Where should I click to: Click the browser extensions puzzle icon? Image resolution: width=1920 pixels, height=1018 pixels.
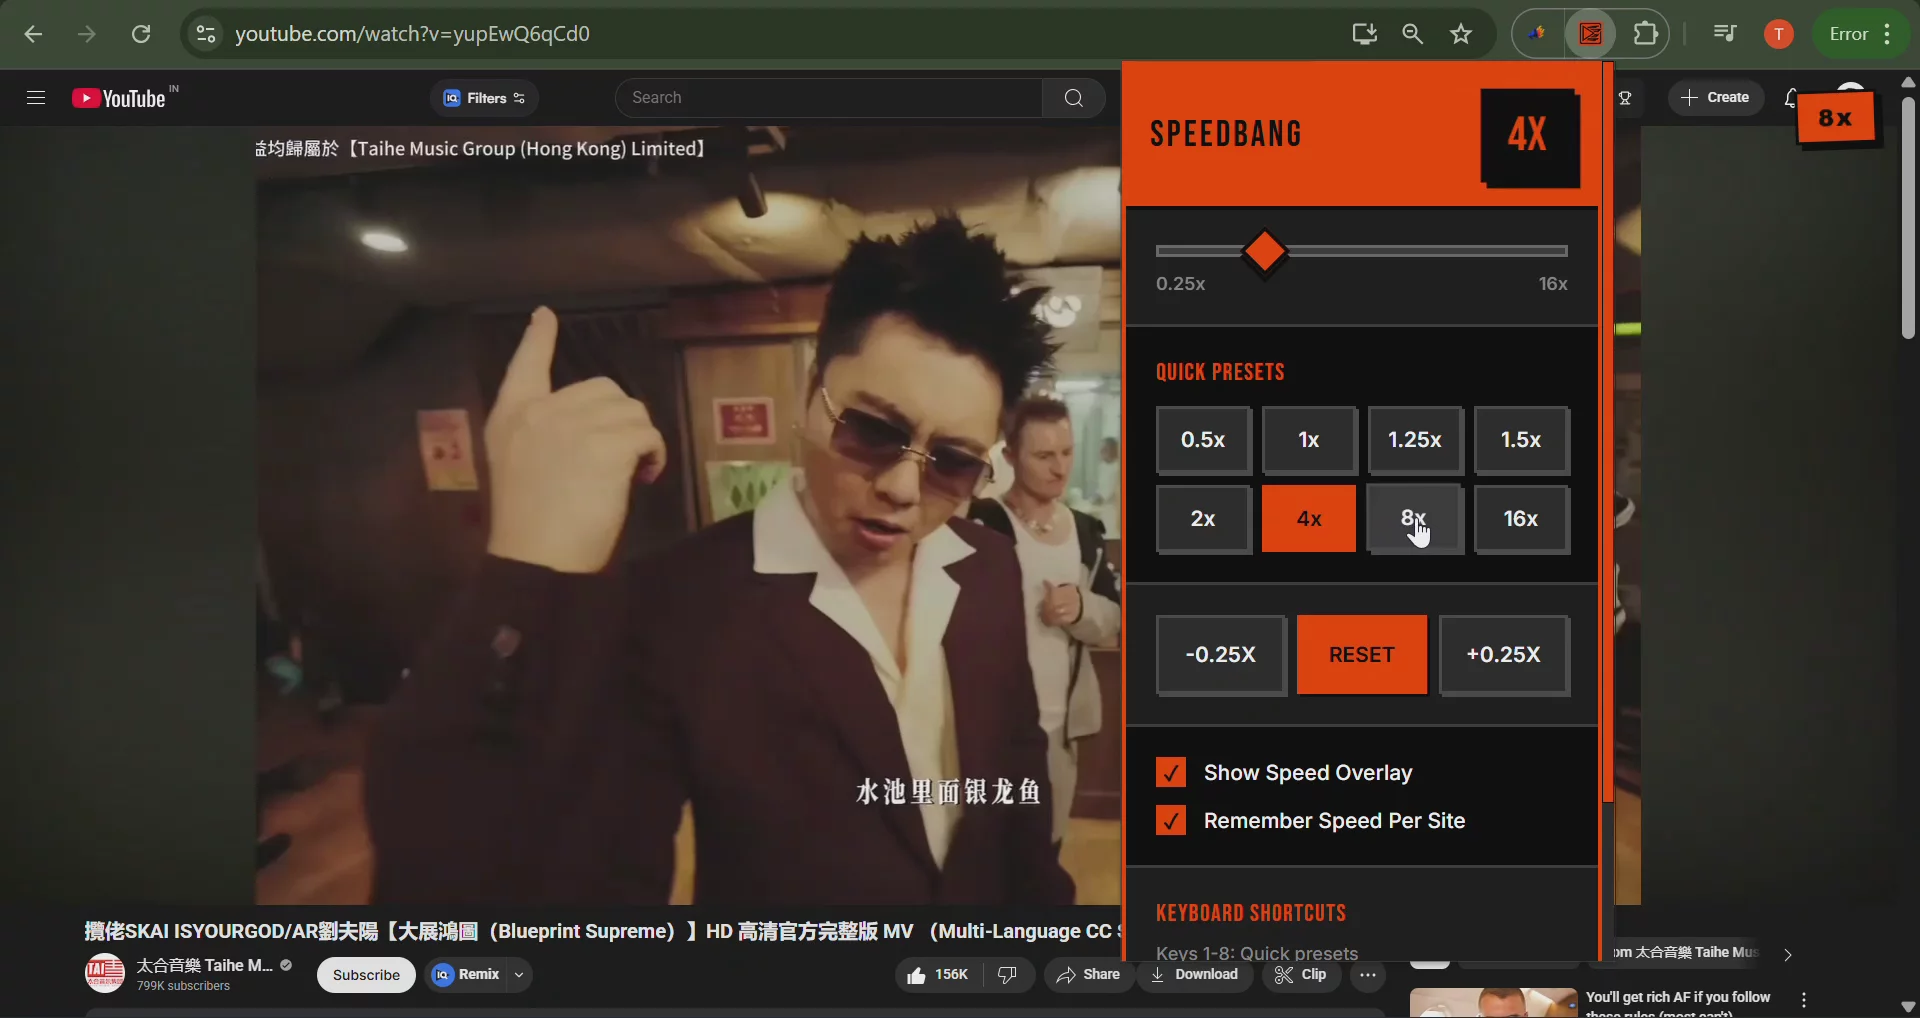1645,33
